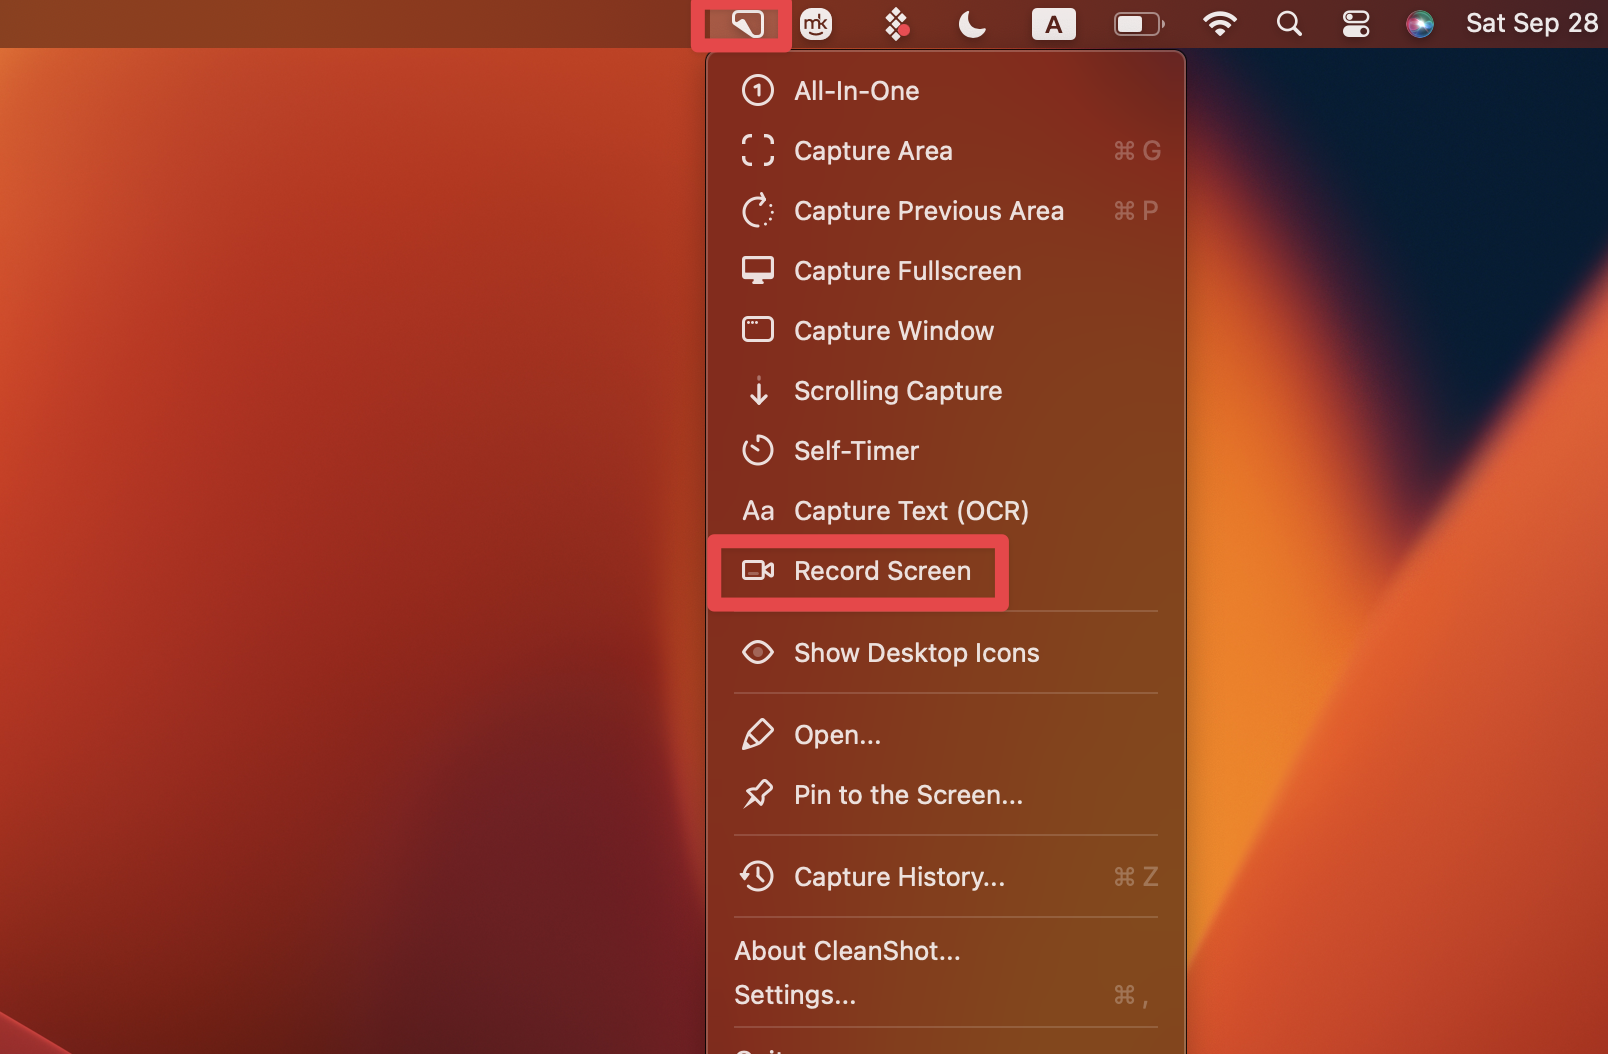Viewport: 1608px width, 1054px height.
Task: Click the down-arrow icon beside Scrolling Capture
Action: tap(759, 391)
